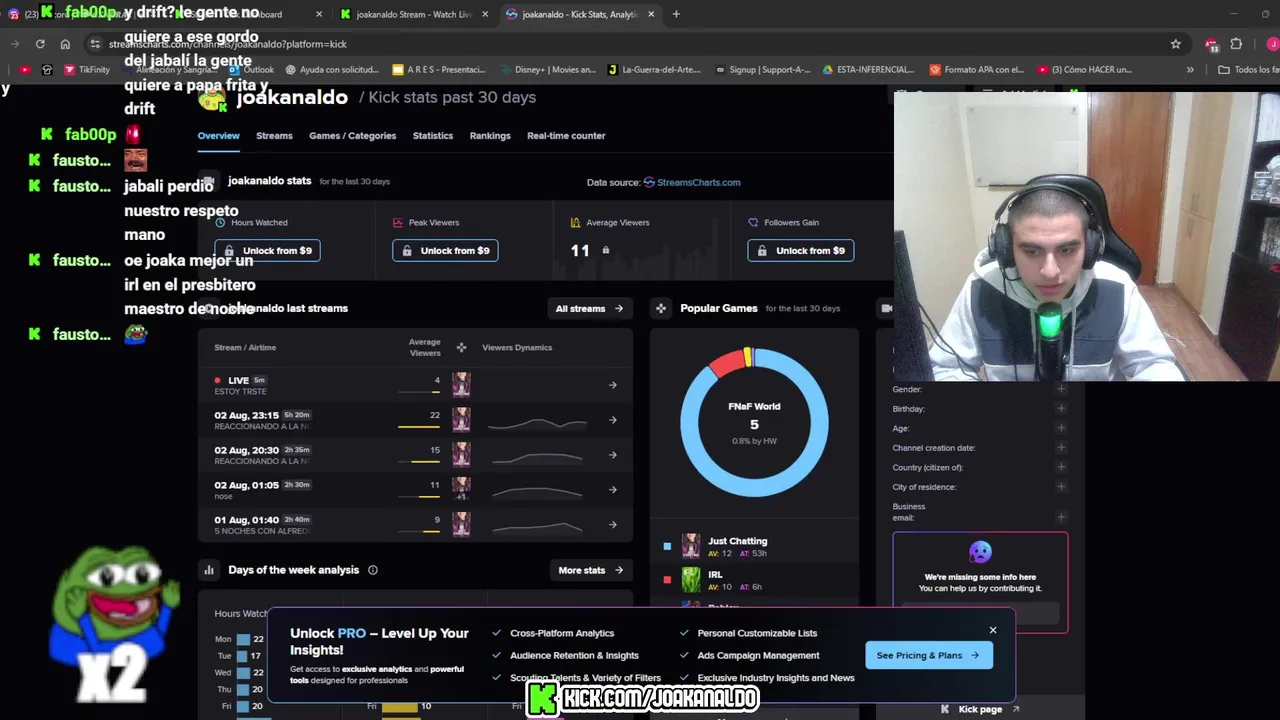Viewport: 1280px width, 720px height.
Task: Expand the Country (citizen of) plus icon
Action: point(1061,467)
